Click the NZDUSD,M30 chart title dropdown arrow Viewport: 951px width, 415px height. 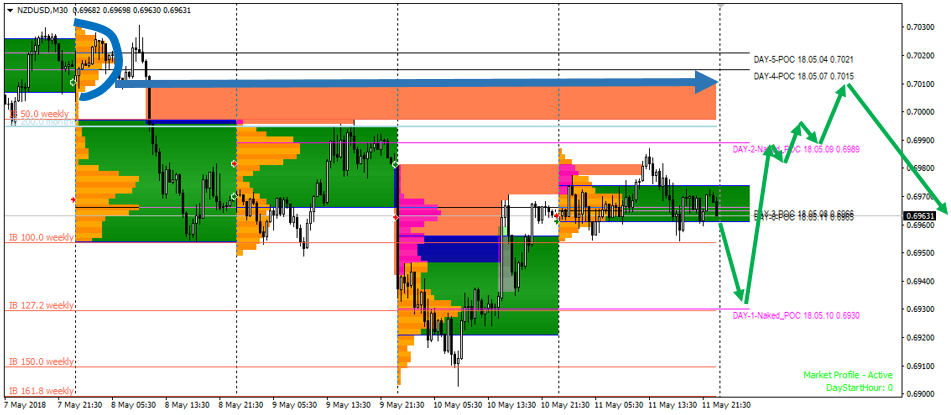(x=8, y=8)
